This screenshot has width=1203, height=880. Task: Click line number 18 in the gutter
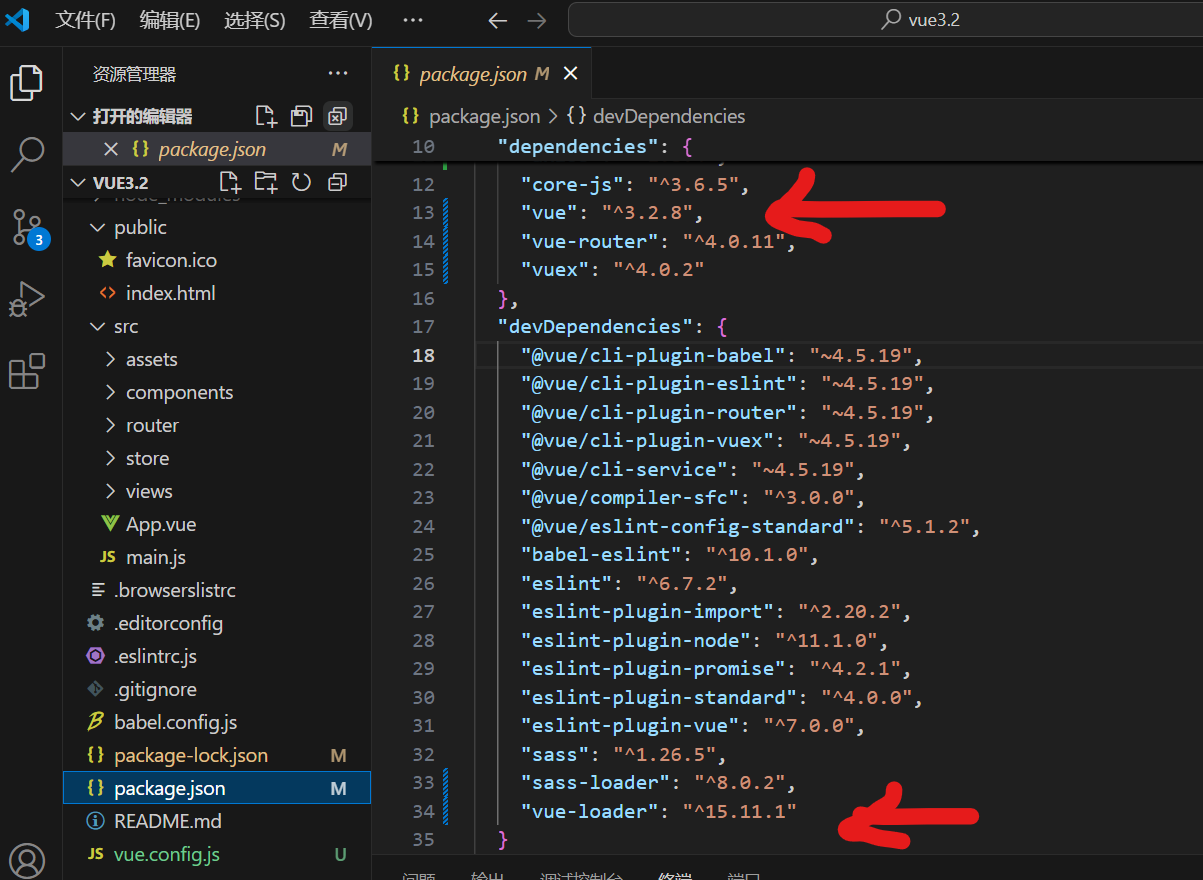(x=423, y=355)
